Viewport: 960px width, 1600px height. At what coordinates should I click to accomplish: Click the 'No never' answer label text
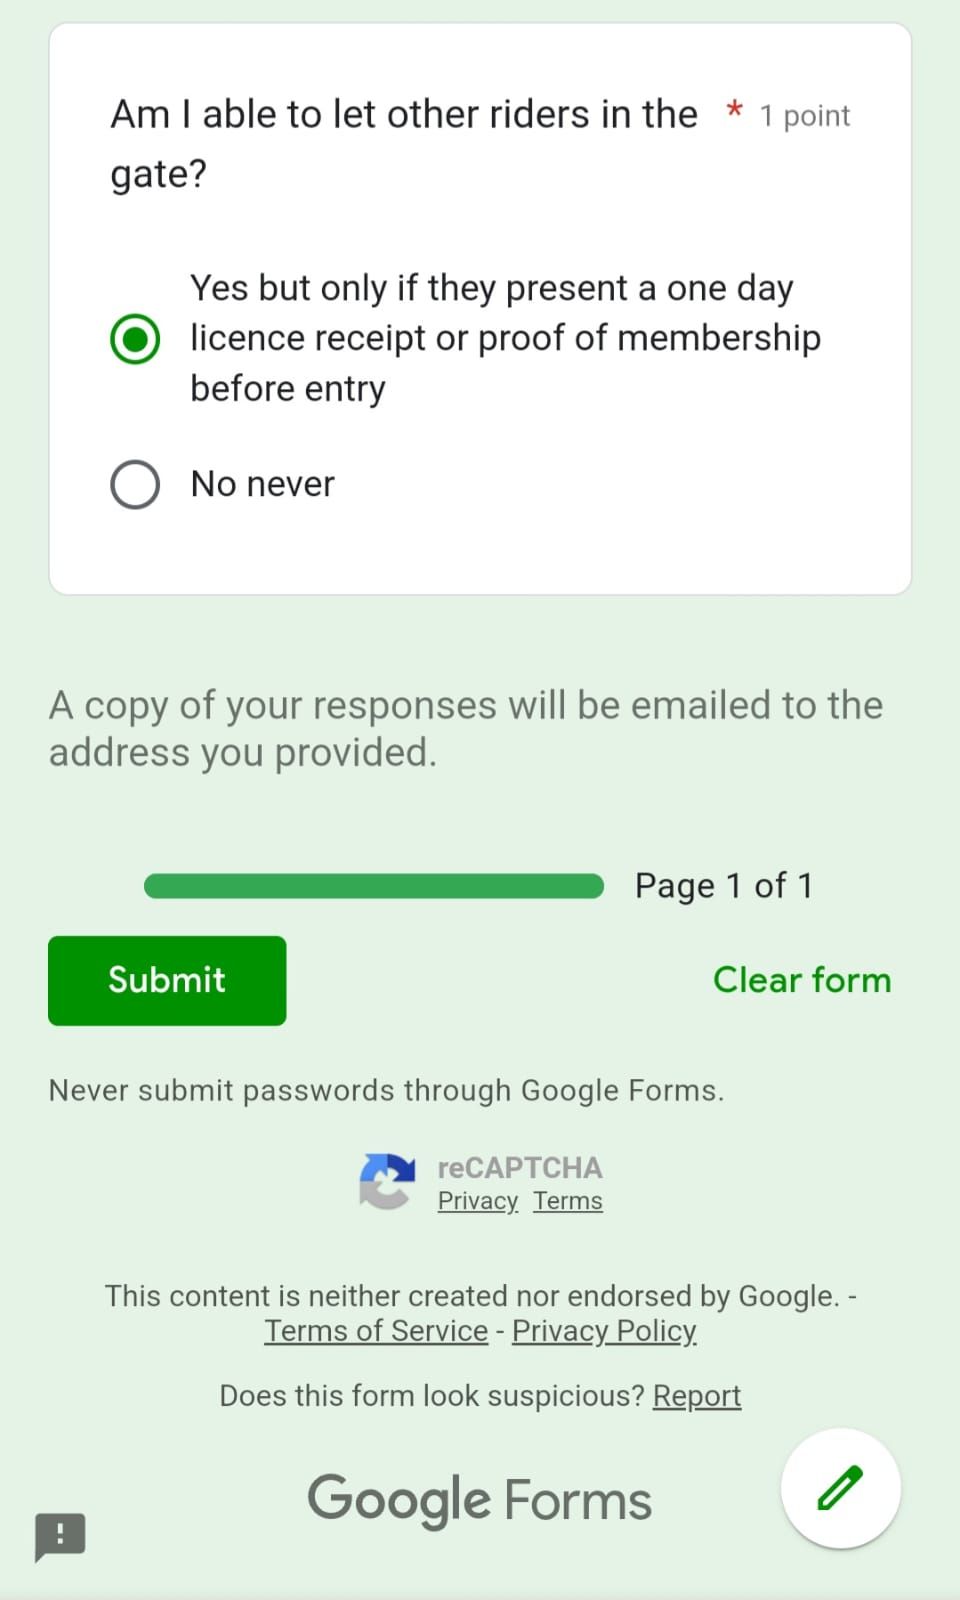pos(263,485)
